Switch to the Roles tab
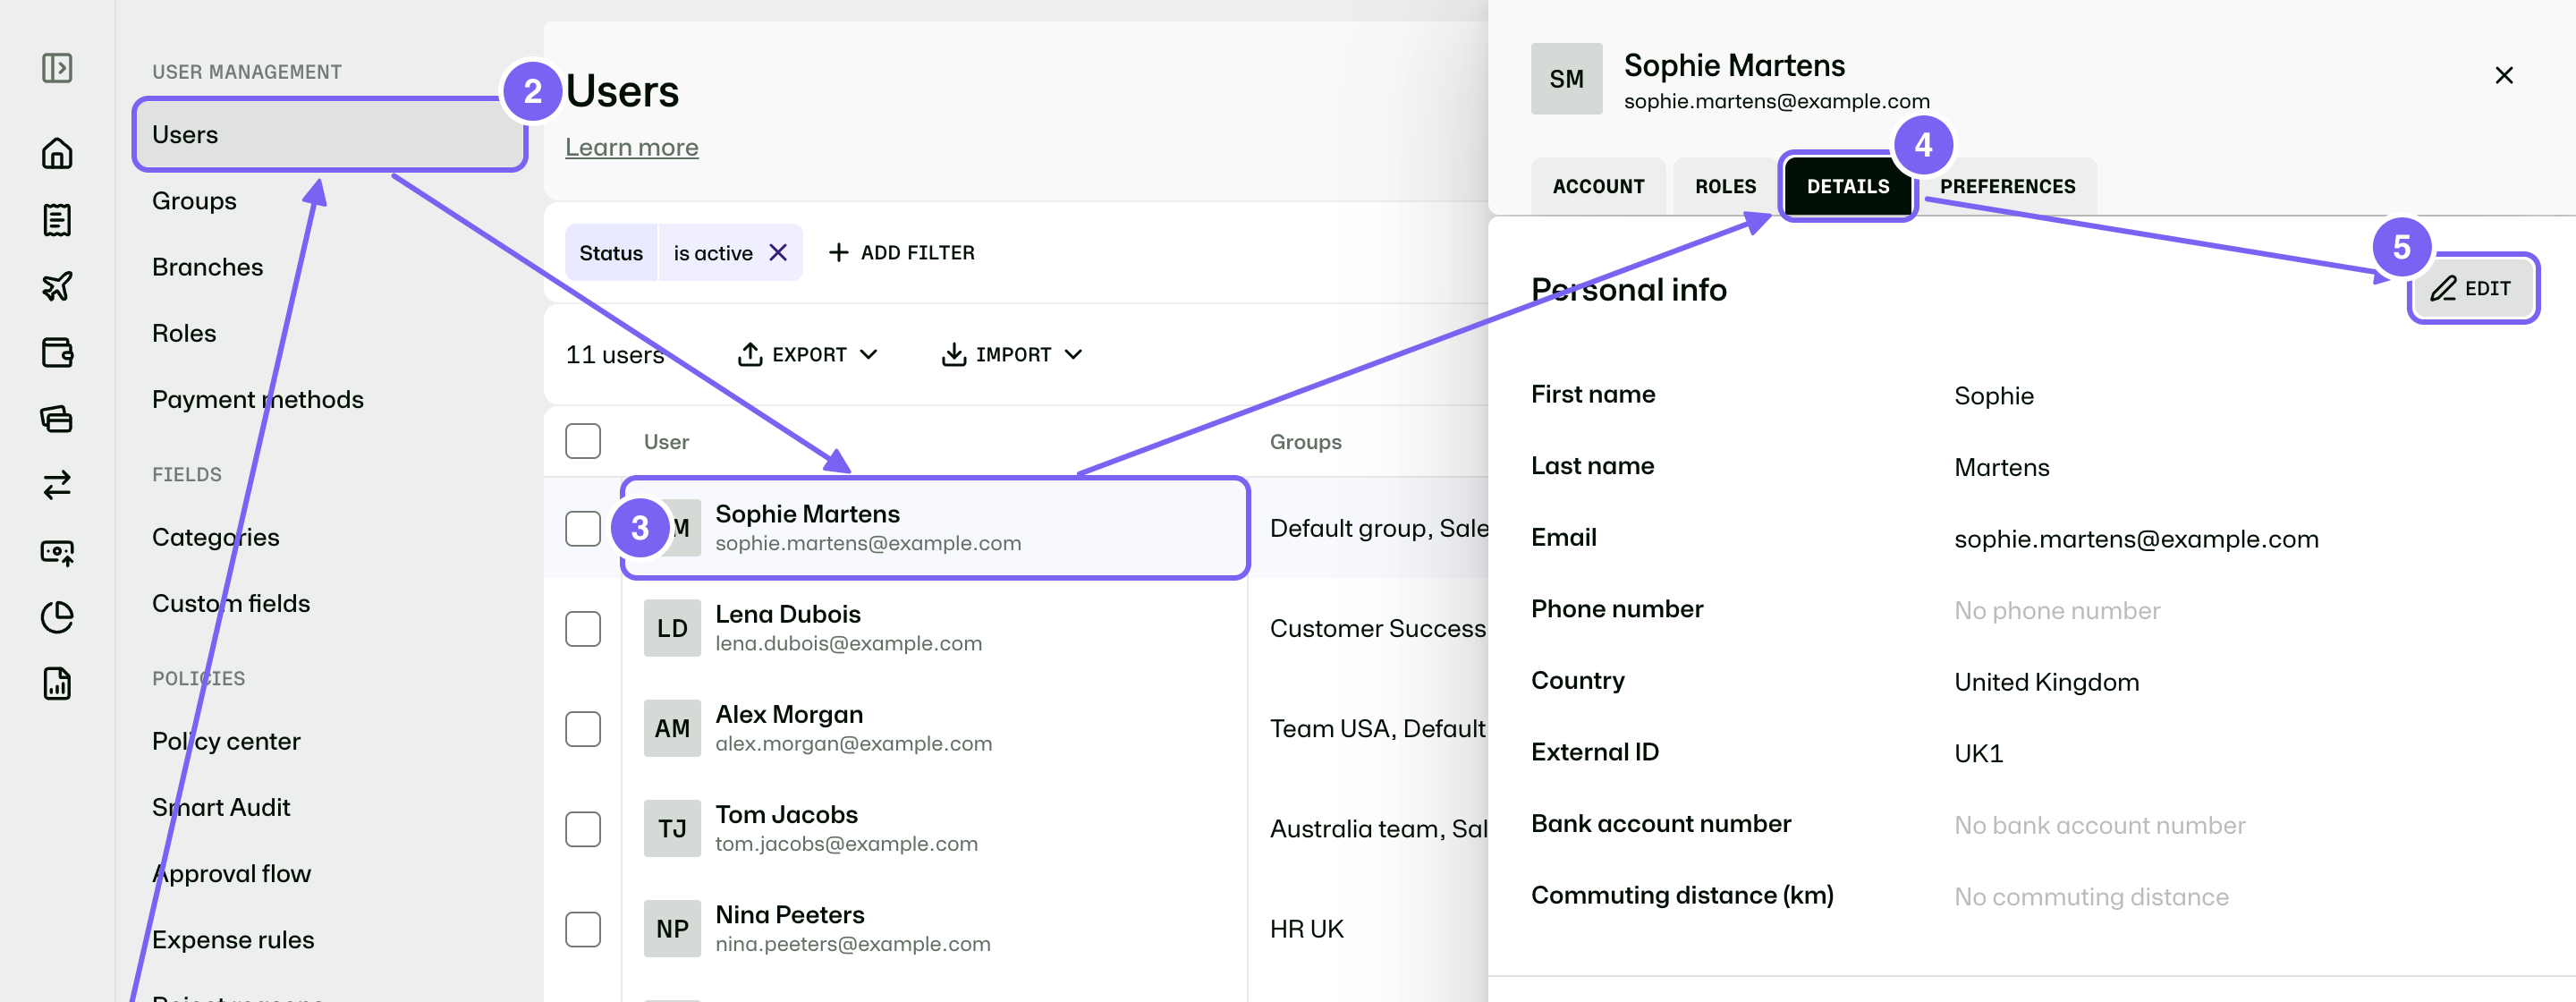Screen dimensions: 2576x1002 click(1725, 186)
